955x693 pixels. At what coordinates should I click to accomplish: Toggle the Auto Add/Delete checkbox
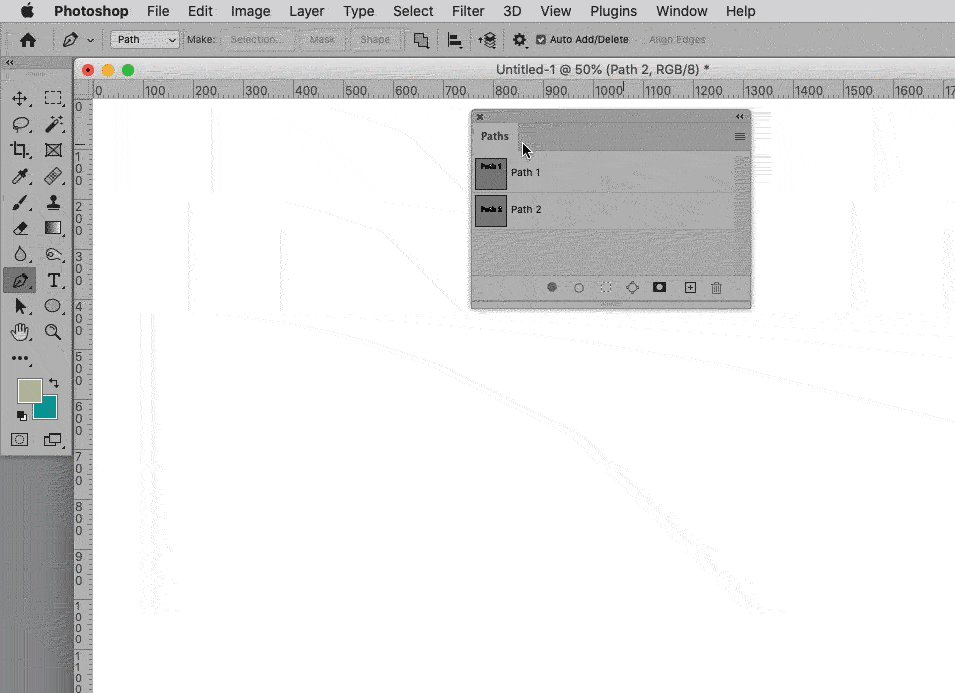click(x=540, y=40)
